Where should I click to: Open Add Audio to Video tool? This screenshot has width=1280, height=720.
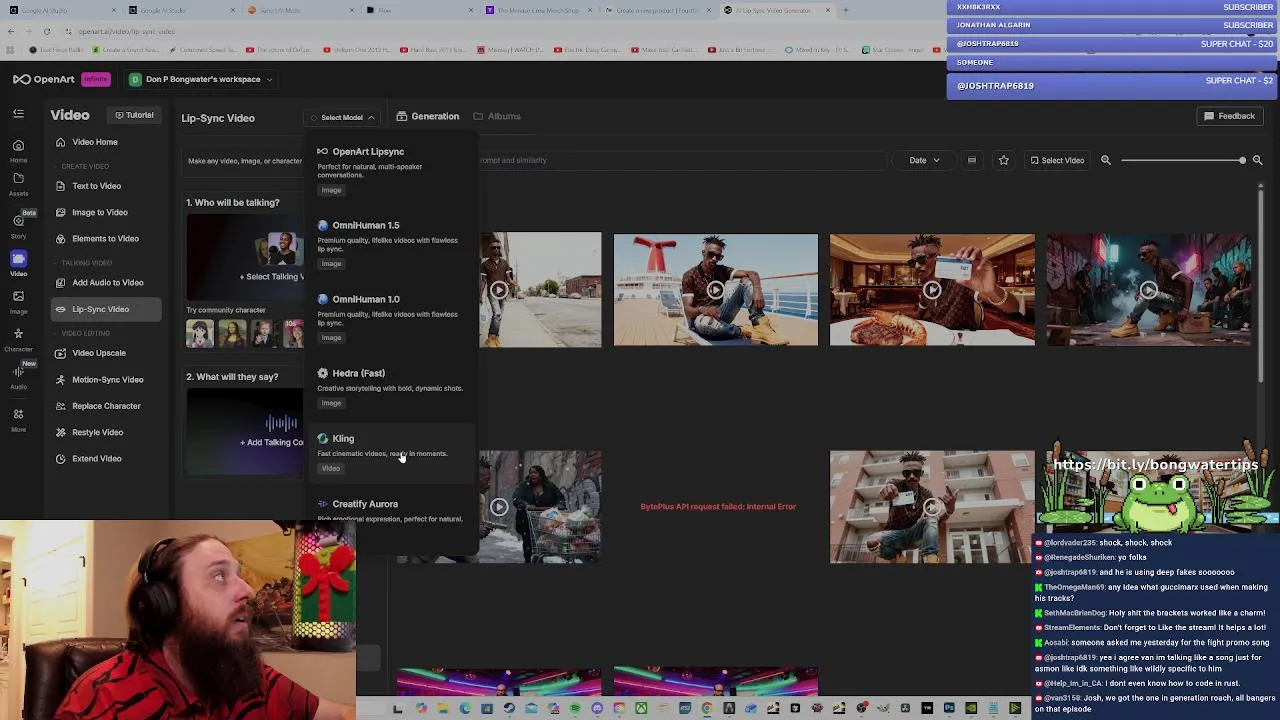click(106, 283)
